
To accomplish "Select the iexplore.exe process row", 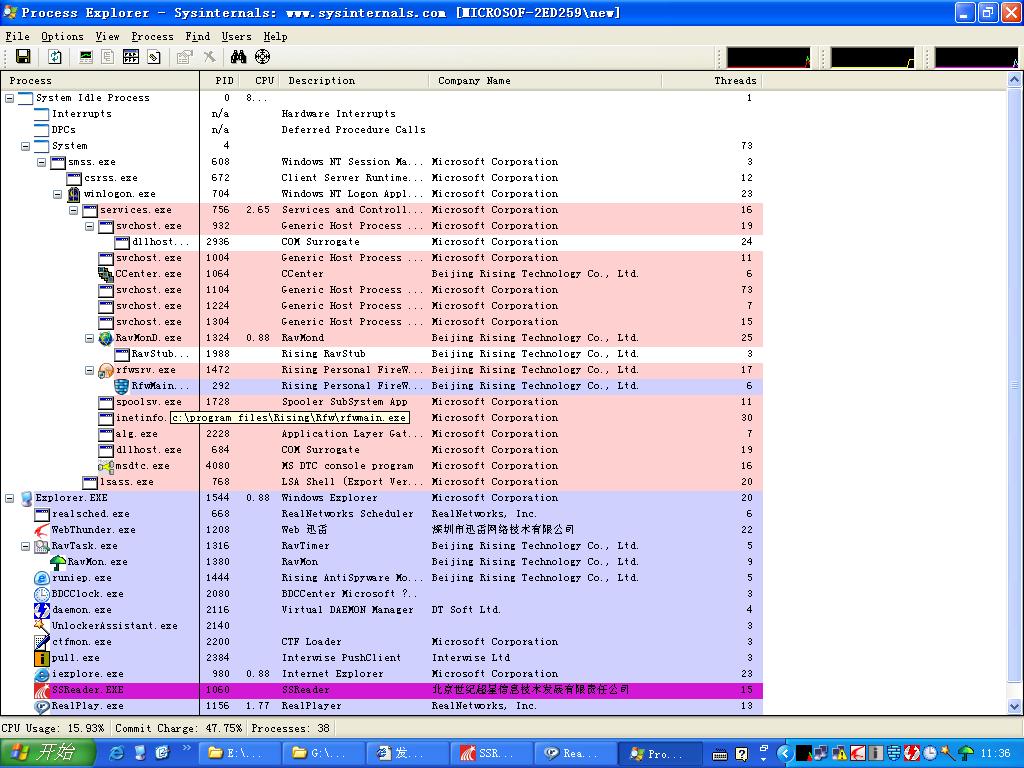I will click(x=88, y=674).
